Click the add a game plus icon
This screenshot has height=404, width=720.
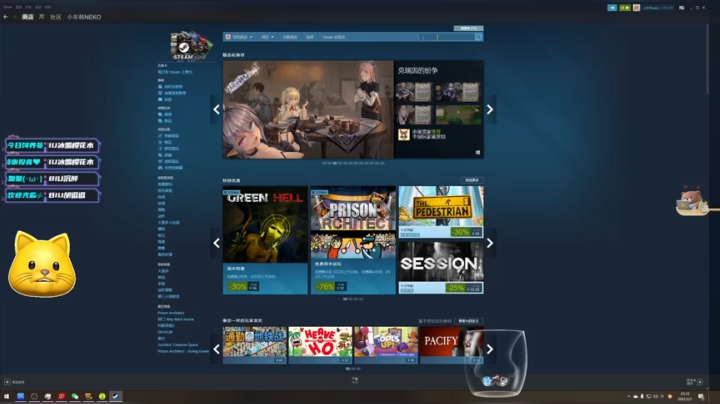tap(7, 382)
